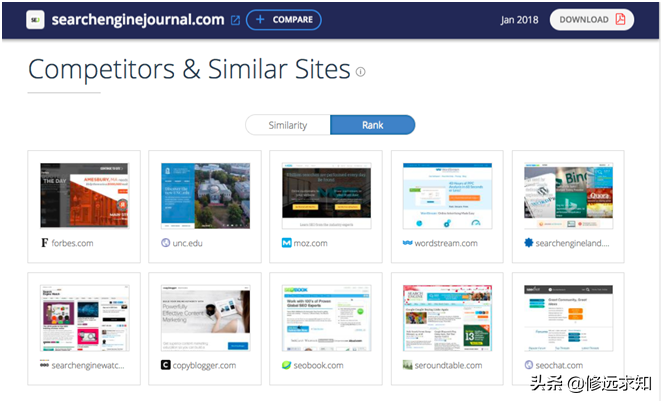Open the searchenginewatch screenshot thumbnail

pos(85,318)
